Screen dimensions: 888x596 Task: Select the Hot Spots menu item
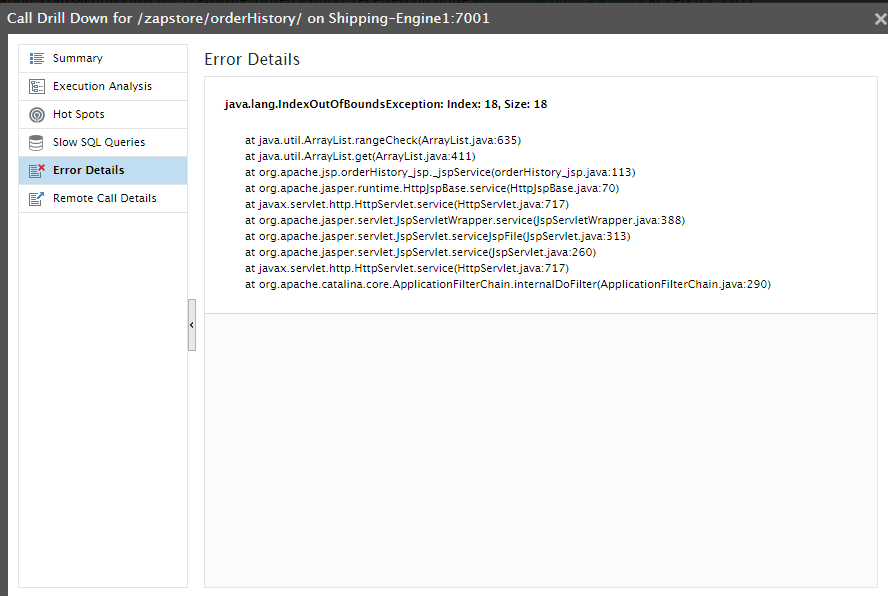[x=103, y=114]
